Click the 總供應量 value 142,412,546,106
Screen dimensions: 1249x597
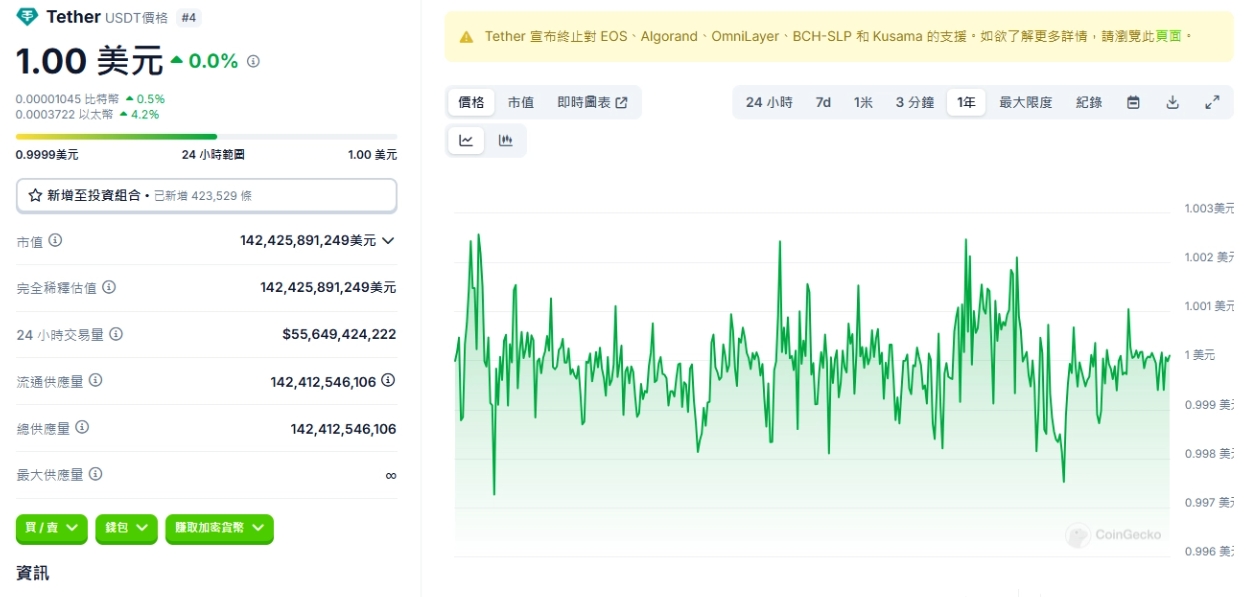pos(343,429)
